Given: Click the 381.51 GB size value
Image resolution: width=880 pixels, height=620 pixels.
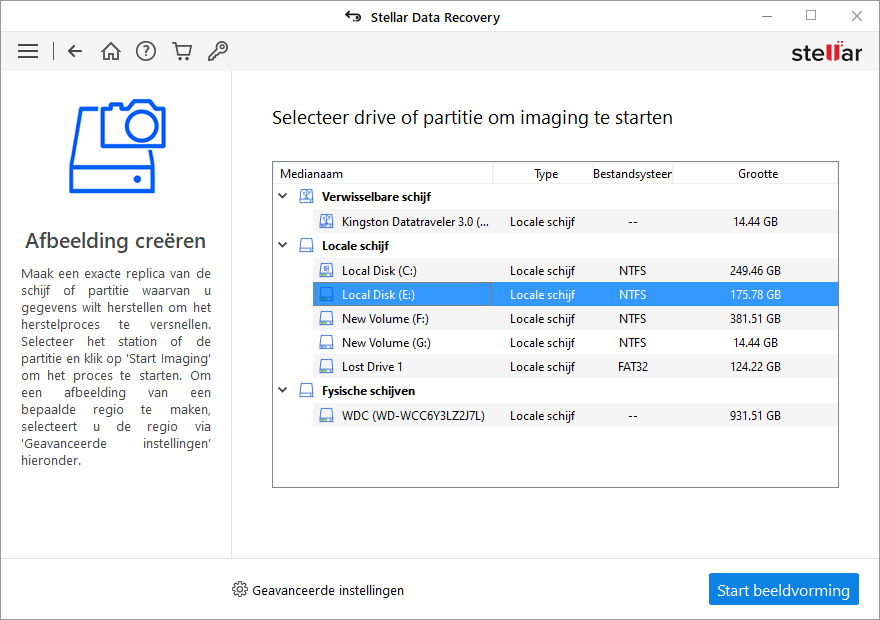Looking at the screenshot, I should coord(755,319).
